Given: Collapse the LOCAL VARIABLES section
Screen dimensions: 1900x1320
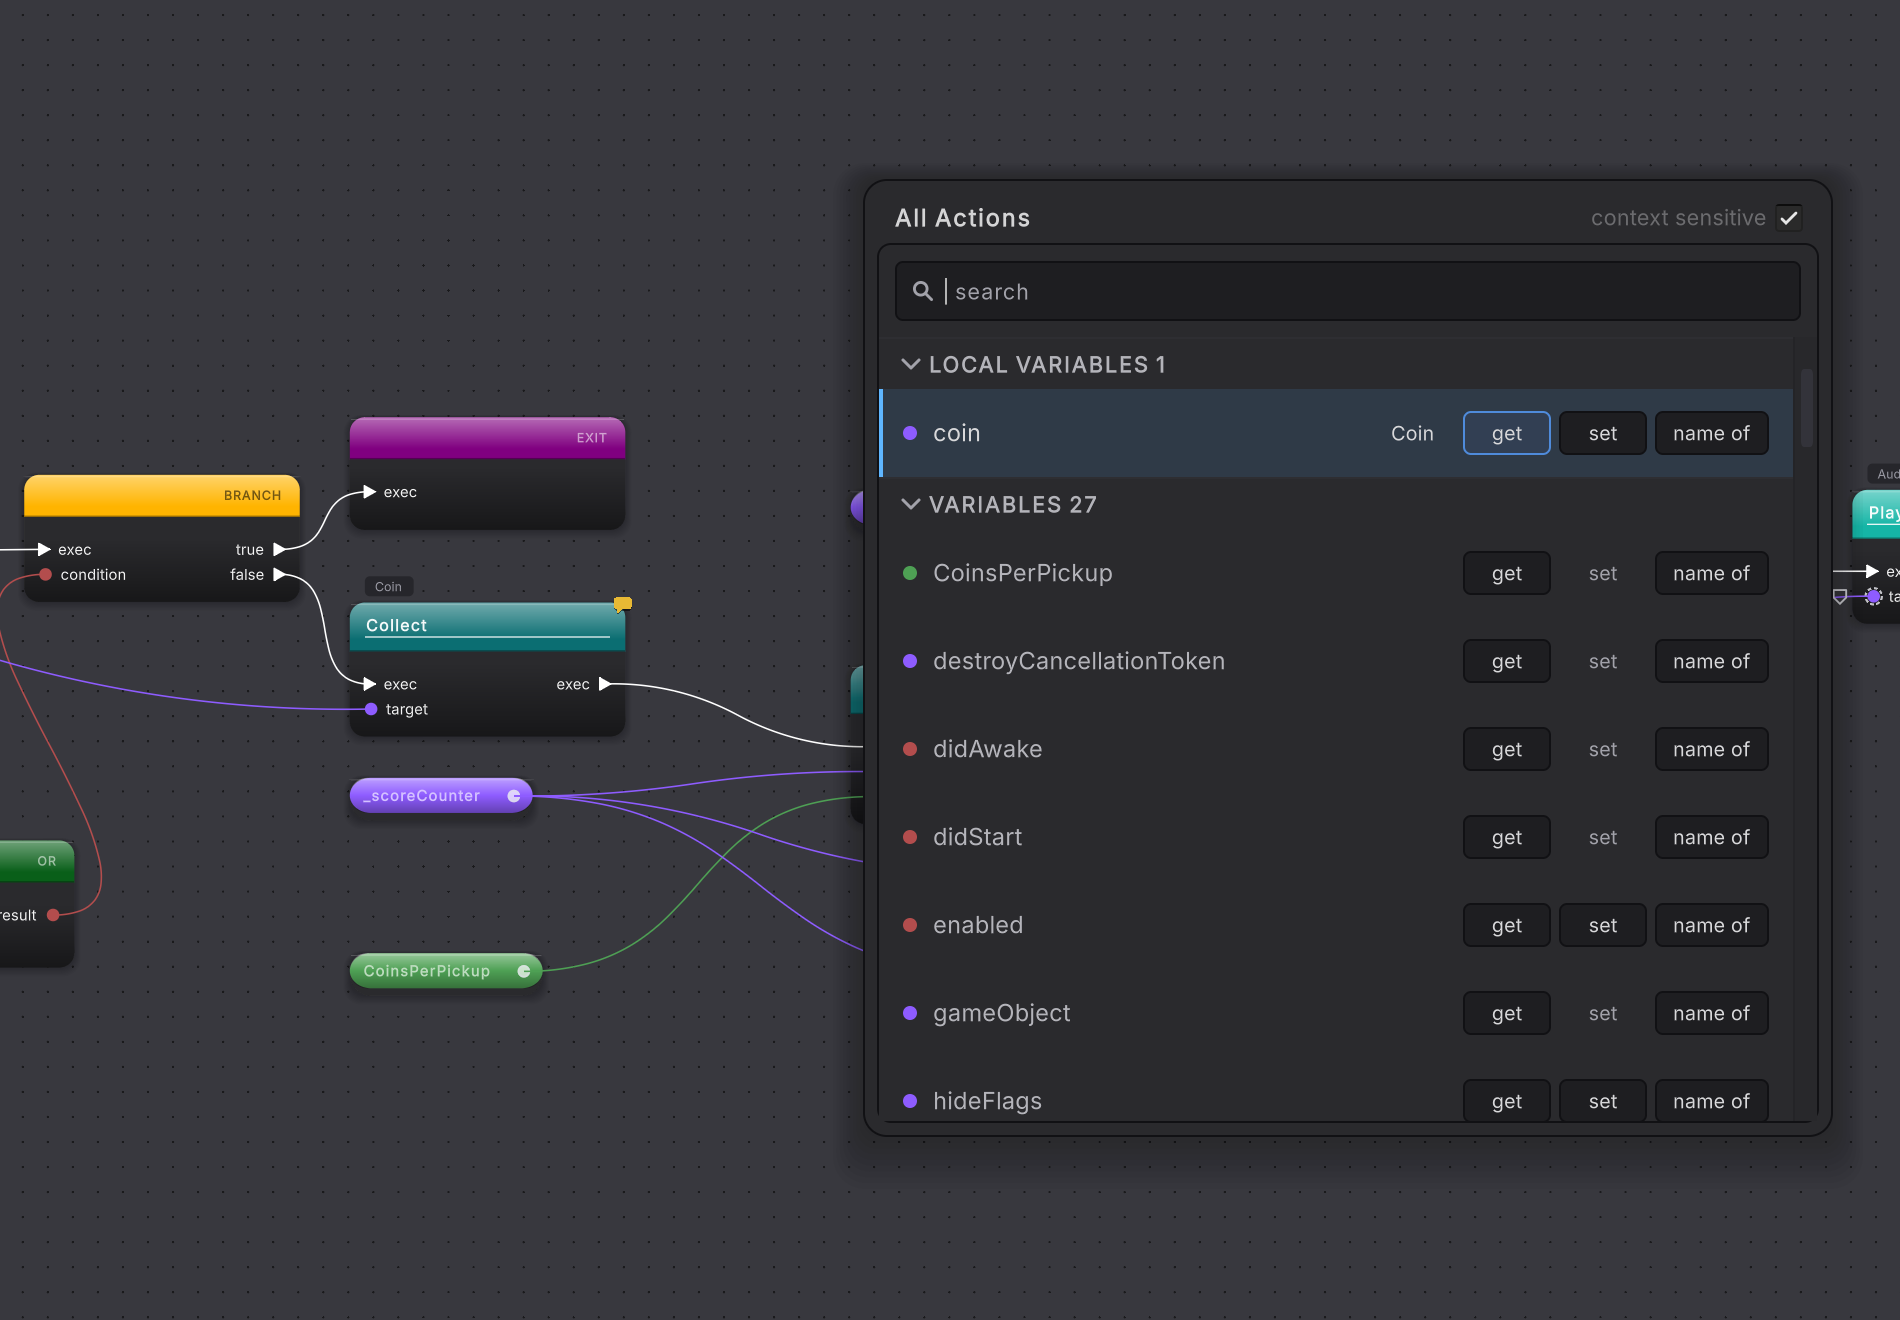Looking at the screenshot, I should (x=910, y=364).
